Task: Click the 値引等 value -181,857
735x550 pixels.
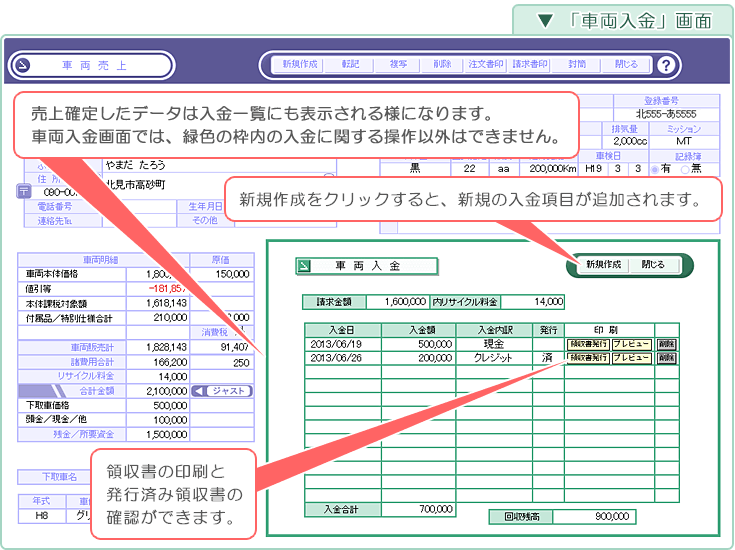Action: 158,289
